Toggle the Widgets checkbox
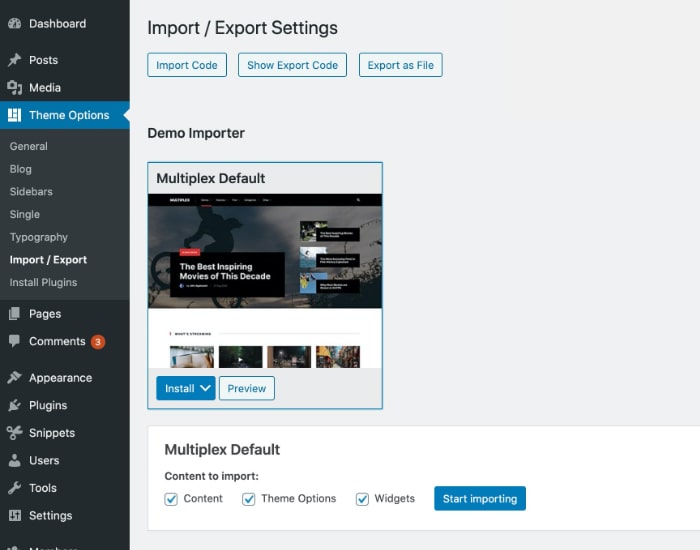 point(362,499)
